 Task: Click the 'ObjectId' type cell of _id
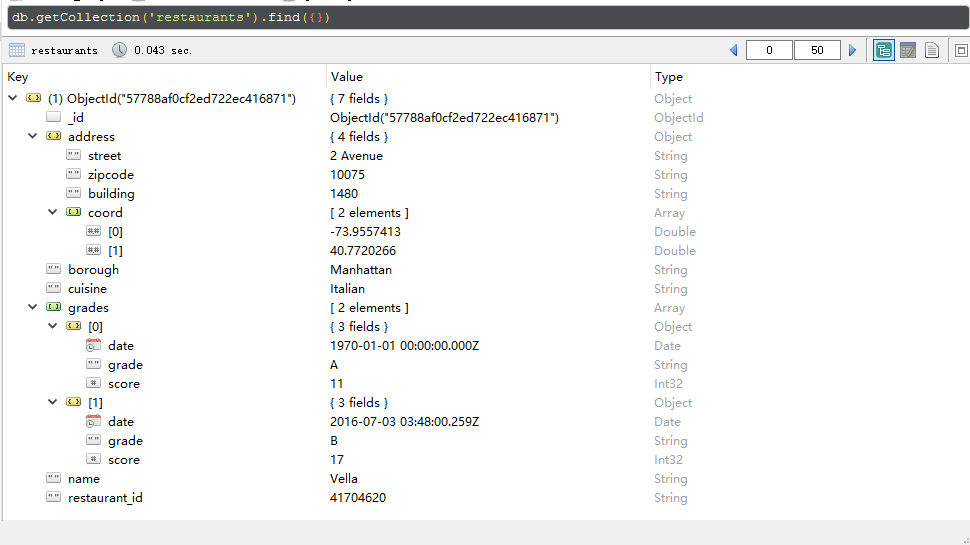tap(679, 118)
